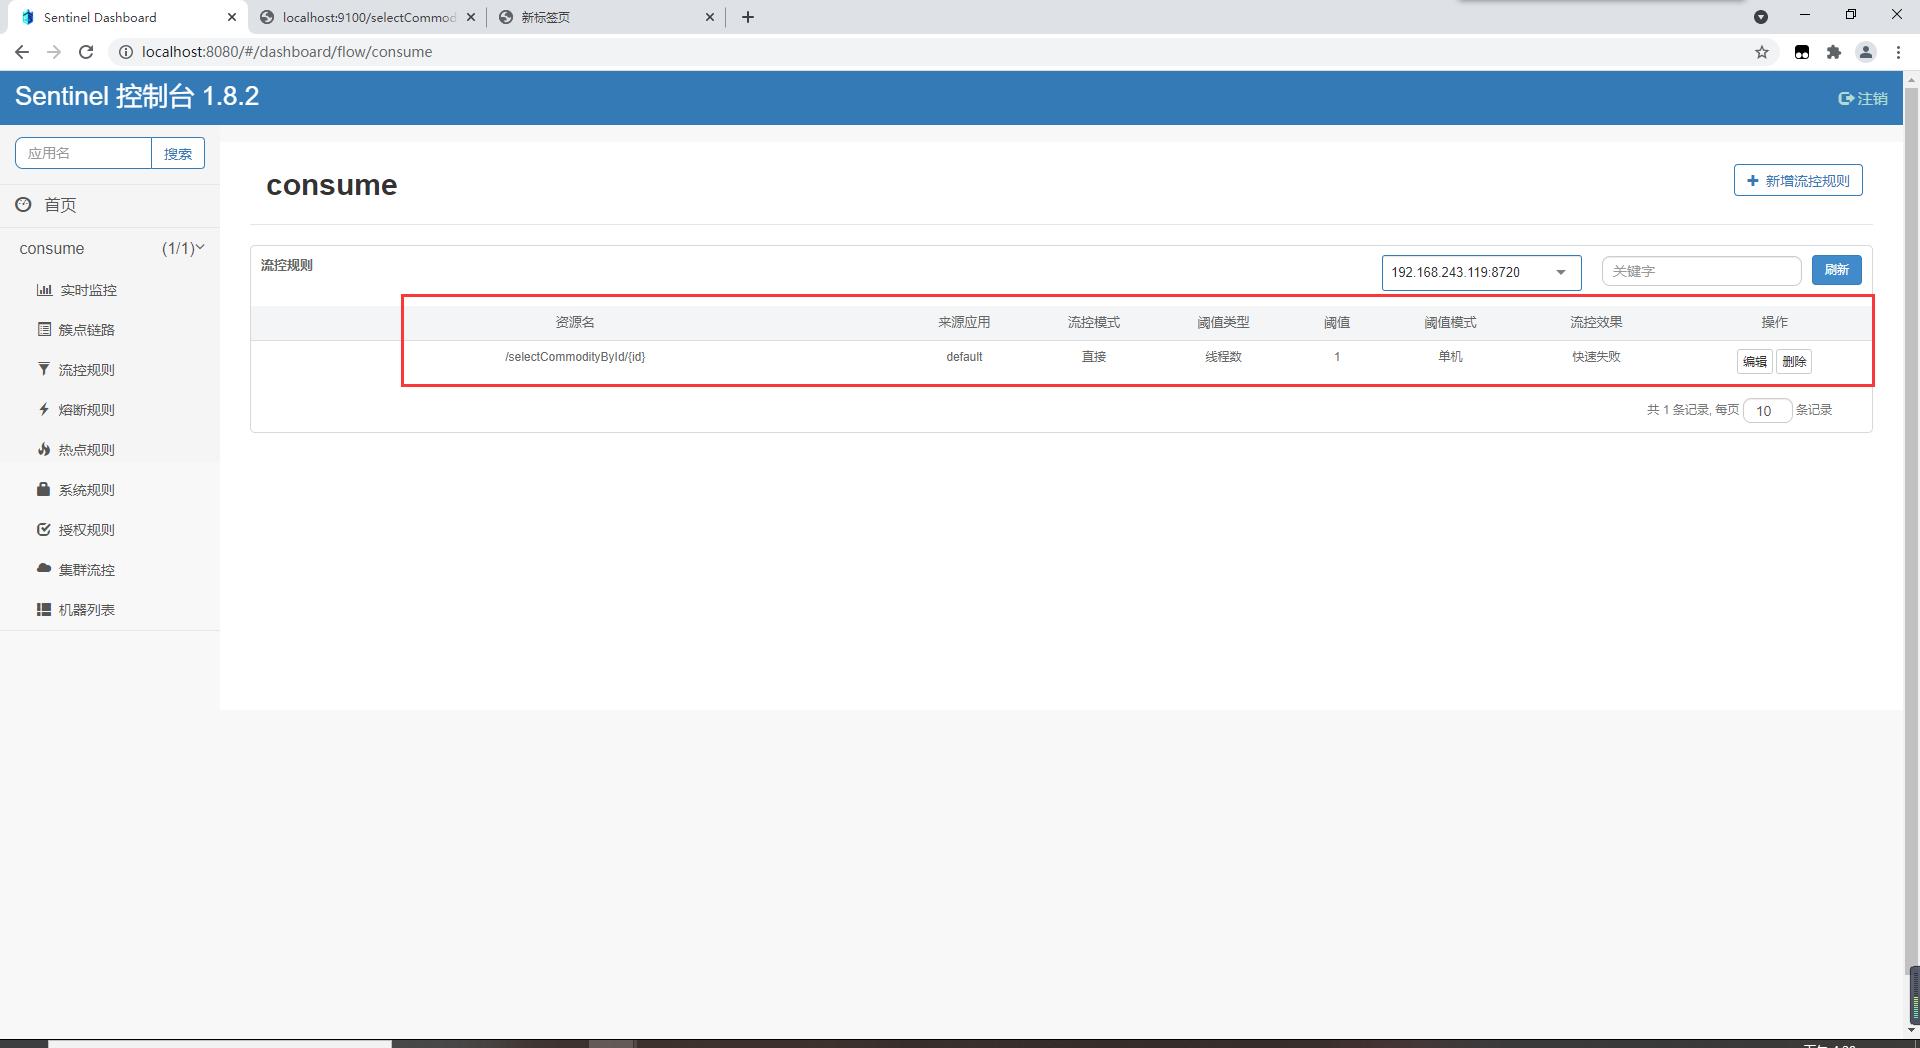The height and width of the screenshot is (1048, 1920).
Task: Open the browser extensions puzzle icon
Action: coord(1834,52)
